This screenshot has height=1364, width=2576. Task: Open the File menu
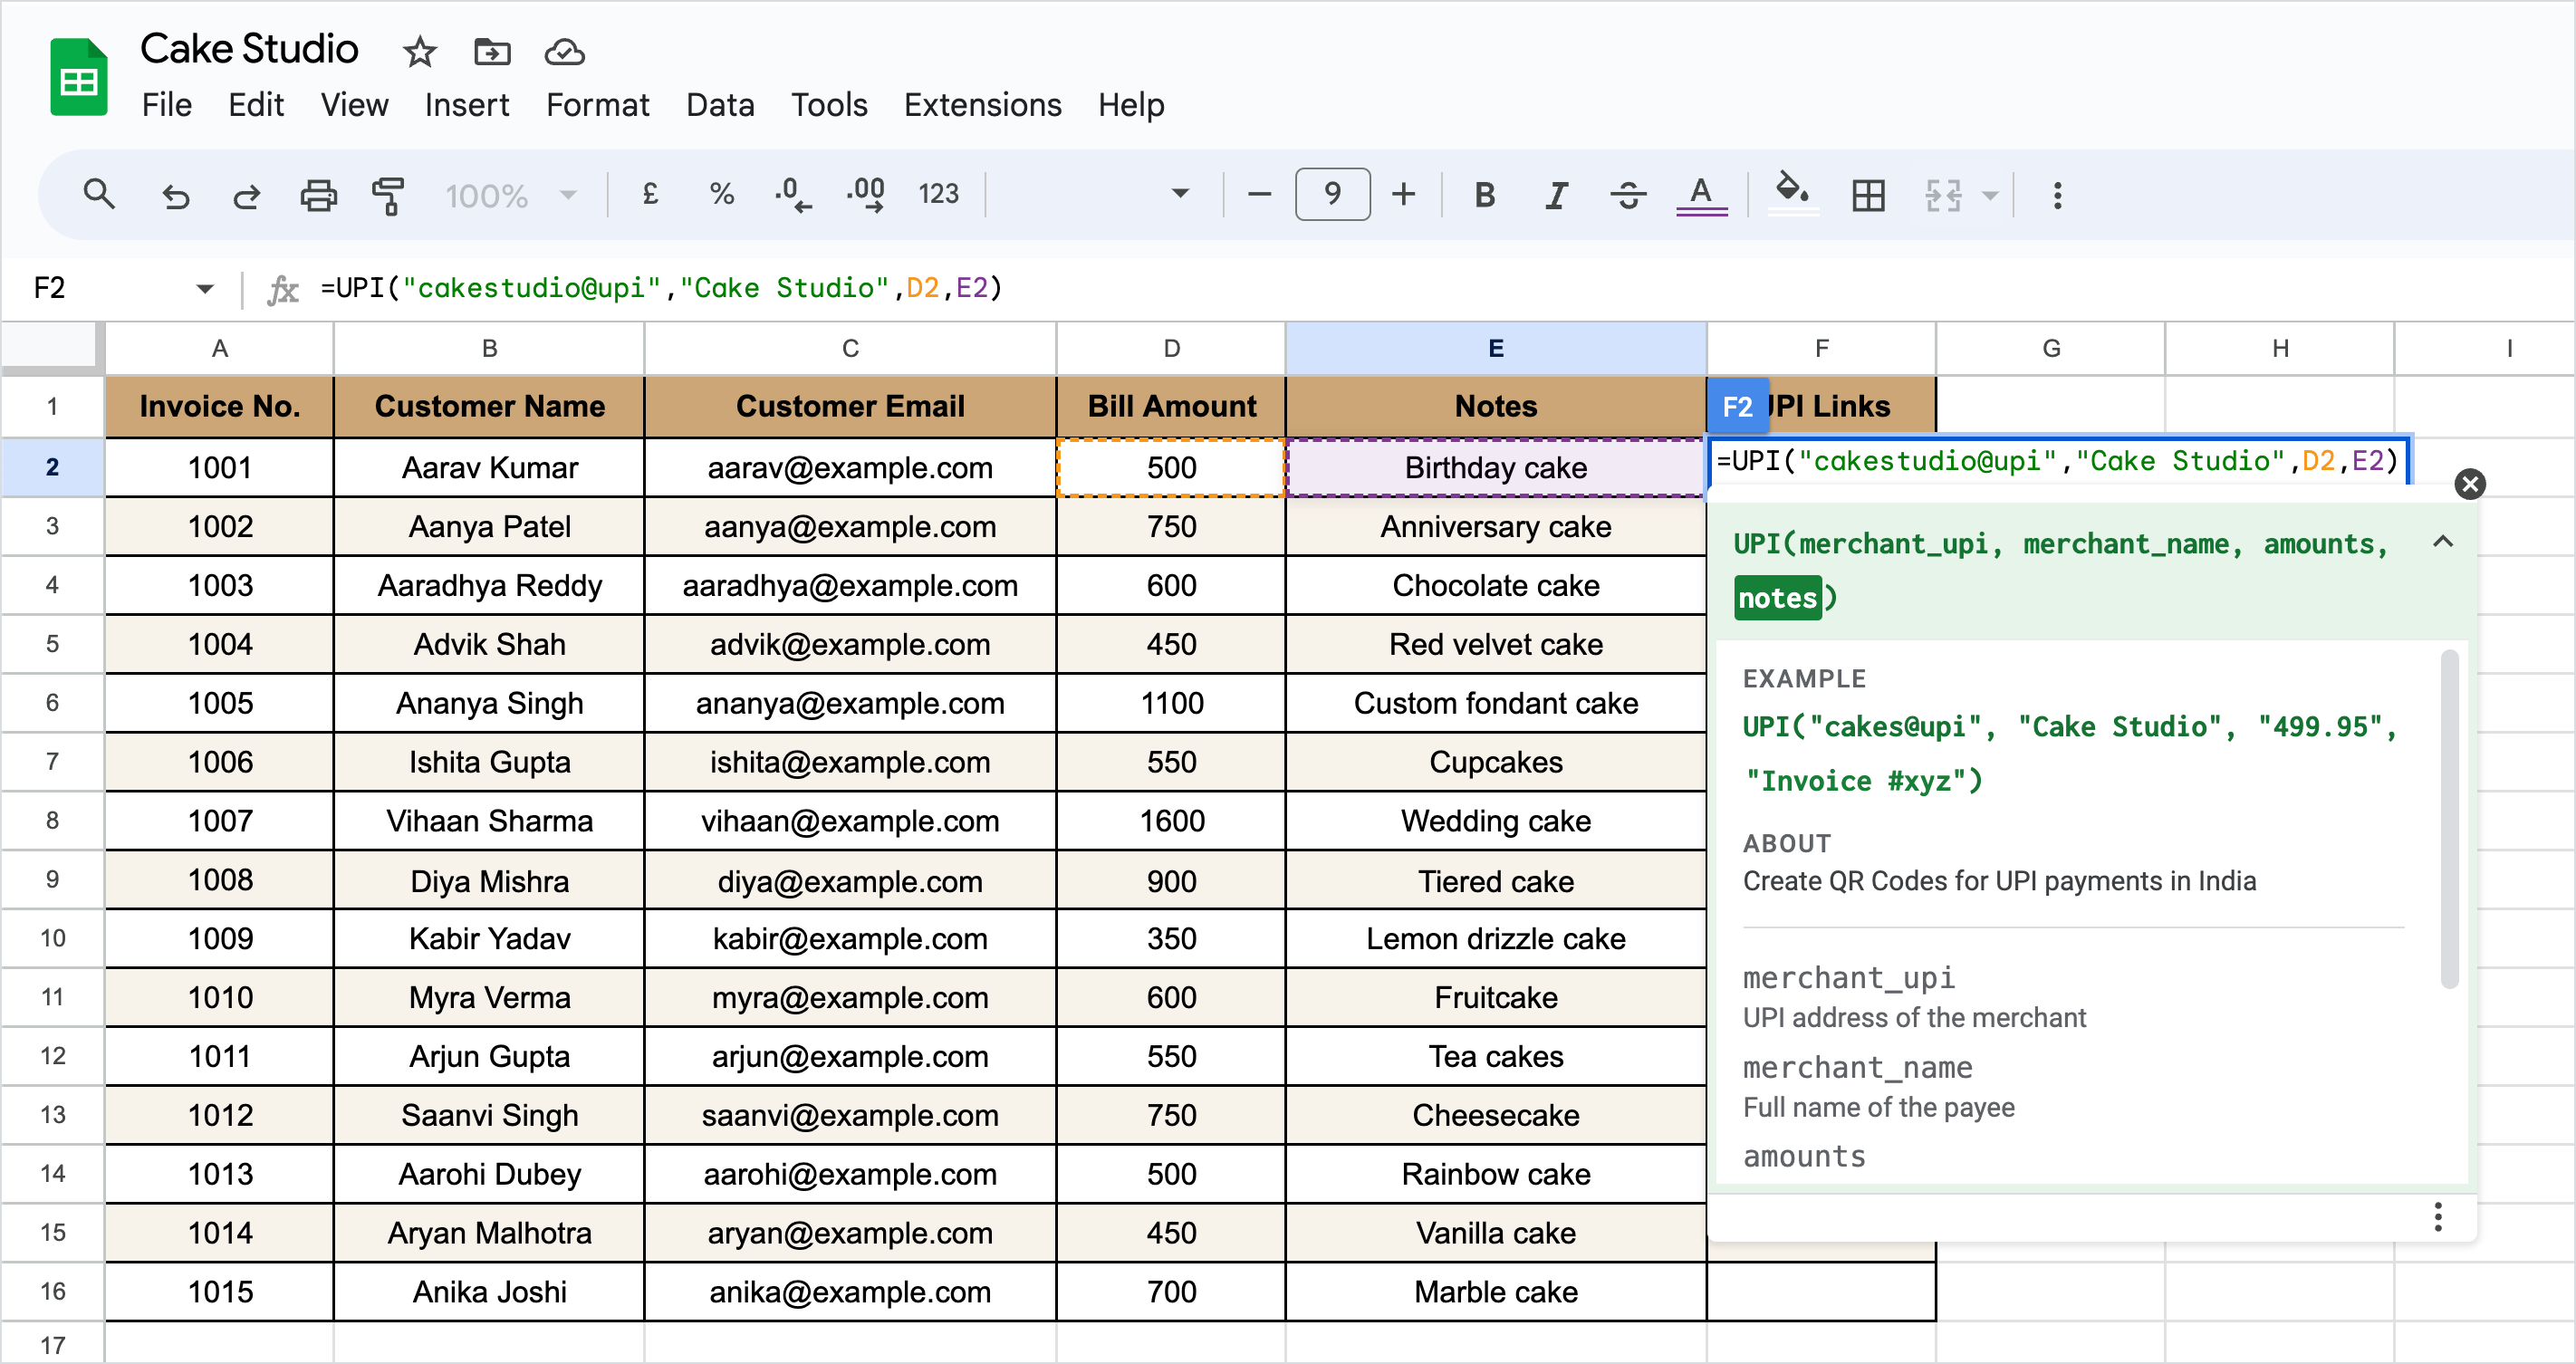tap(166, 104)
